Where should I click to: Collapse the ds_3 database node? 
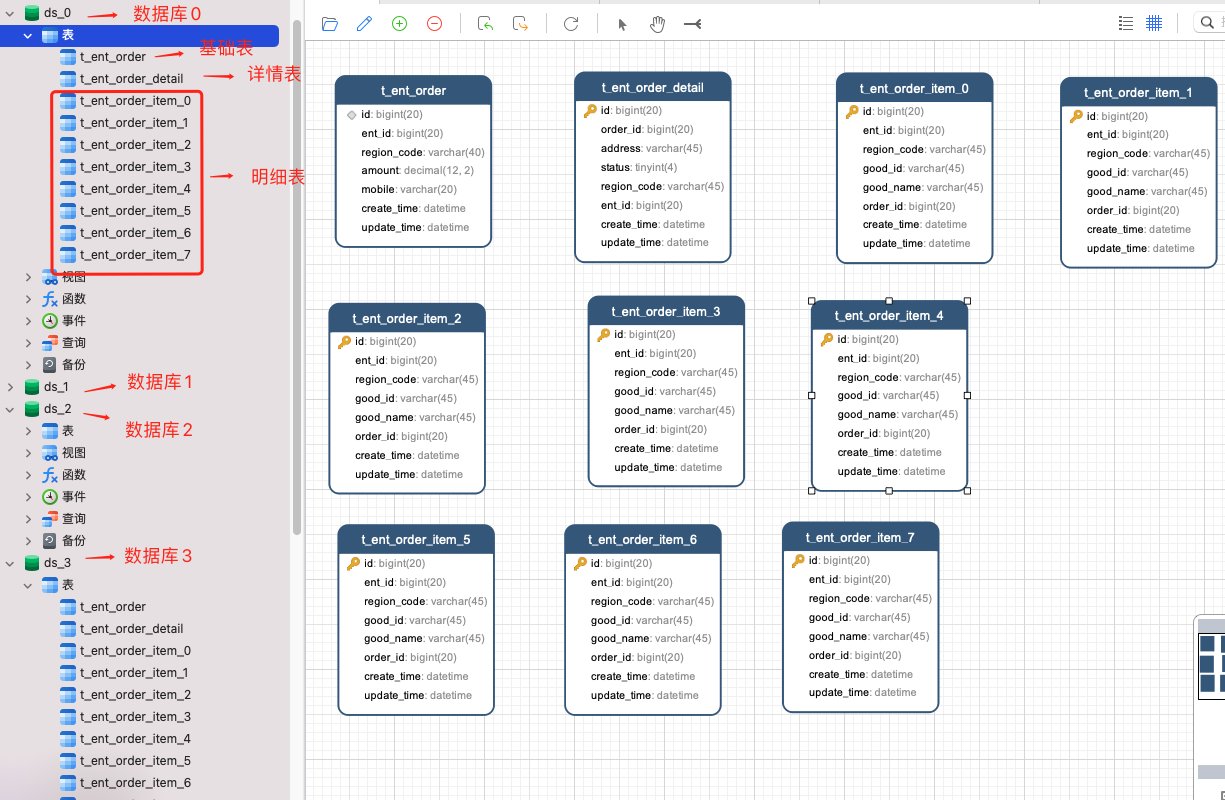[11, 563]
